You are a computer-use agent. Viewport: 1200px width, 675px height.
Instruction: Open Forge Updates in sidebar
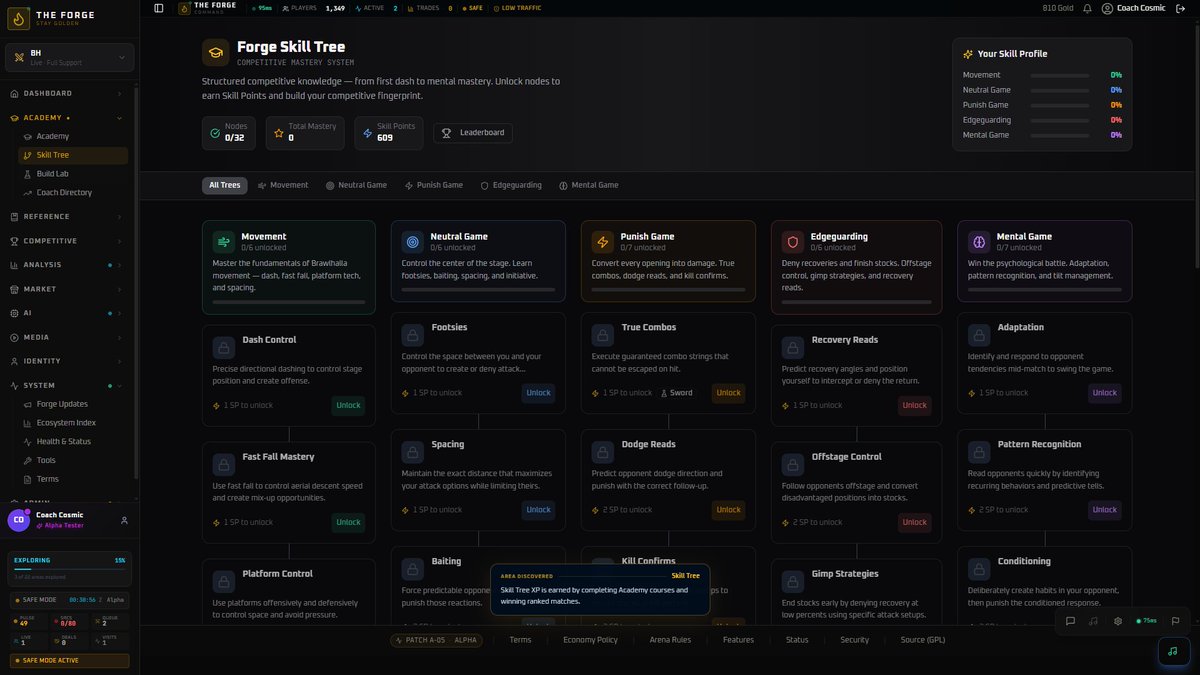pos(73,404)
